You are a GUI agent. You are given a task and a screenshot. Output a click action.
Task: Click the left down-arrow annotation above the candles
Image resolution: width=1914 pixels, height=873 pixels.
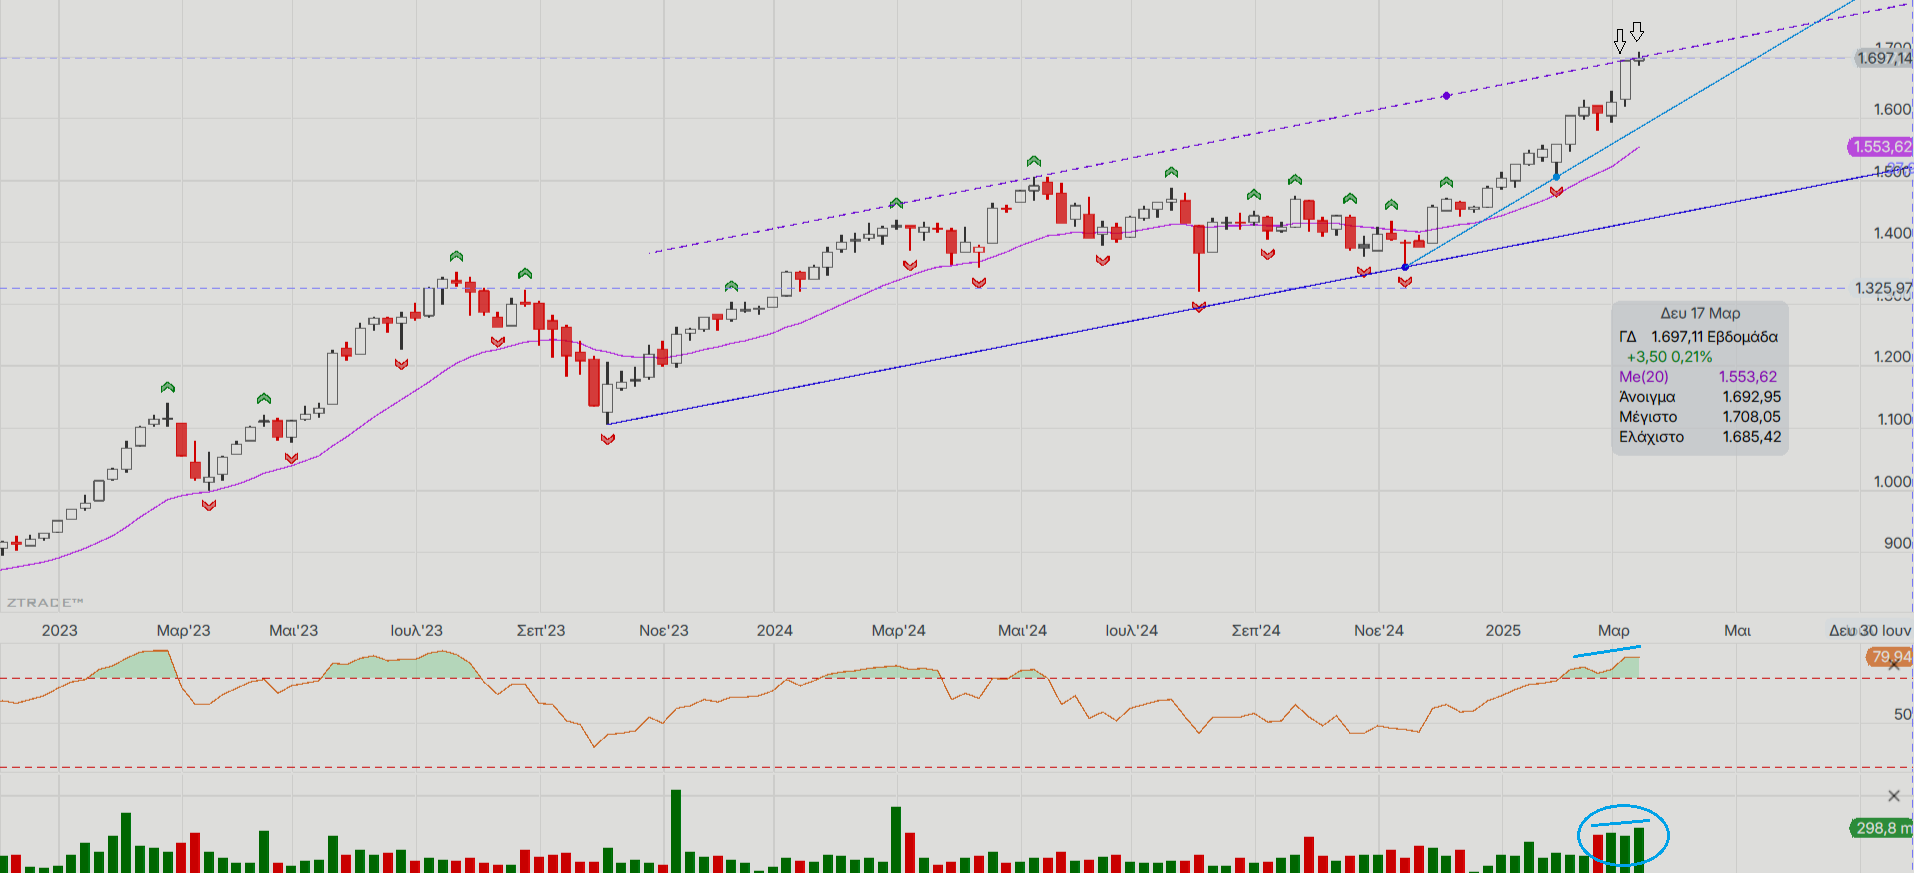1620,41
